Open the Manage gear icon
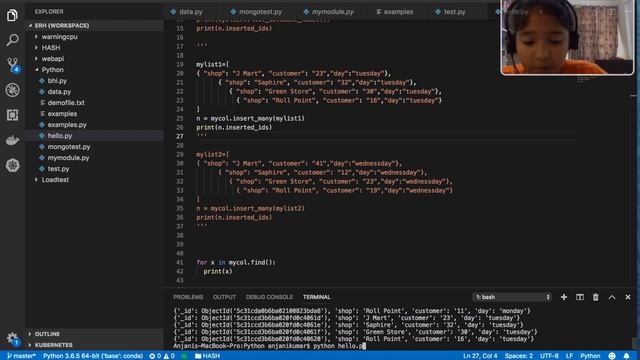 point(12,338)
